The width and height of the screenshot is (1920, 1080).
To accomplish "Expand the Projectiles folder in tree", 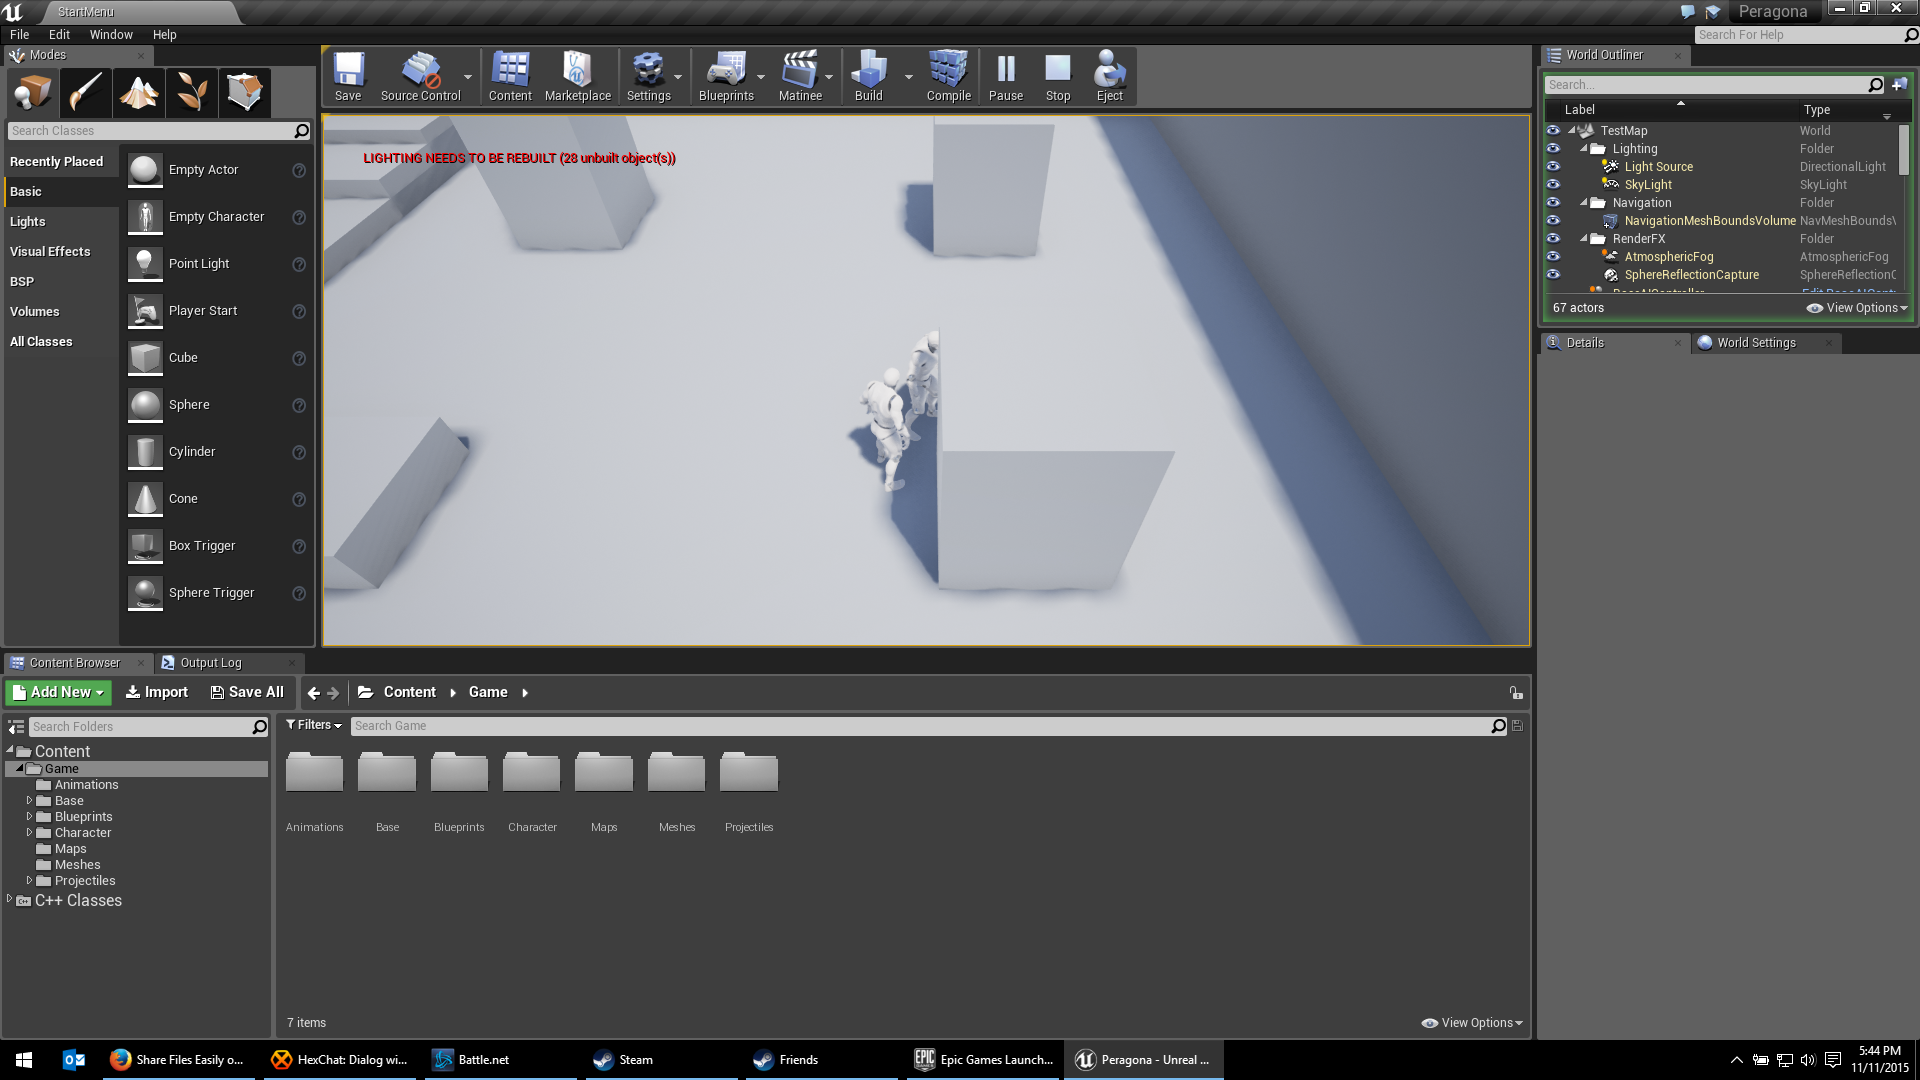I will coord(29,881).
